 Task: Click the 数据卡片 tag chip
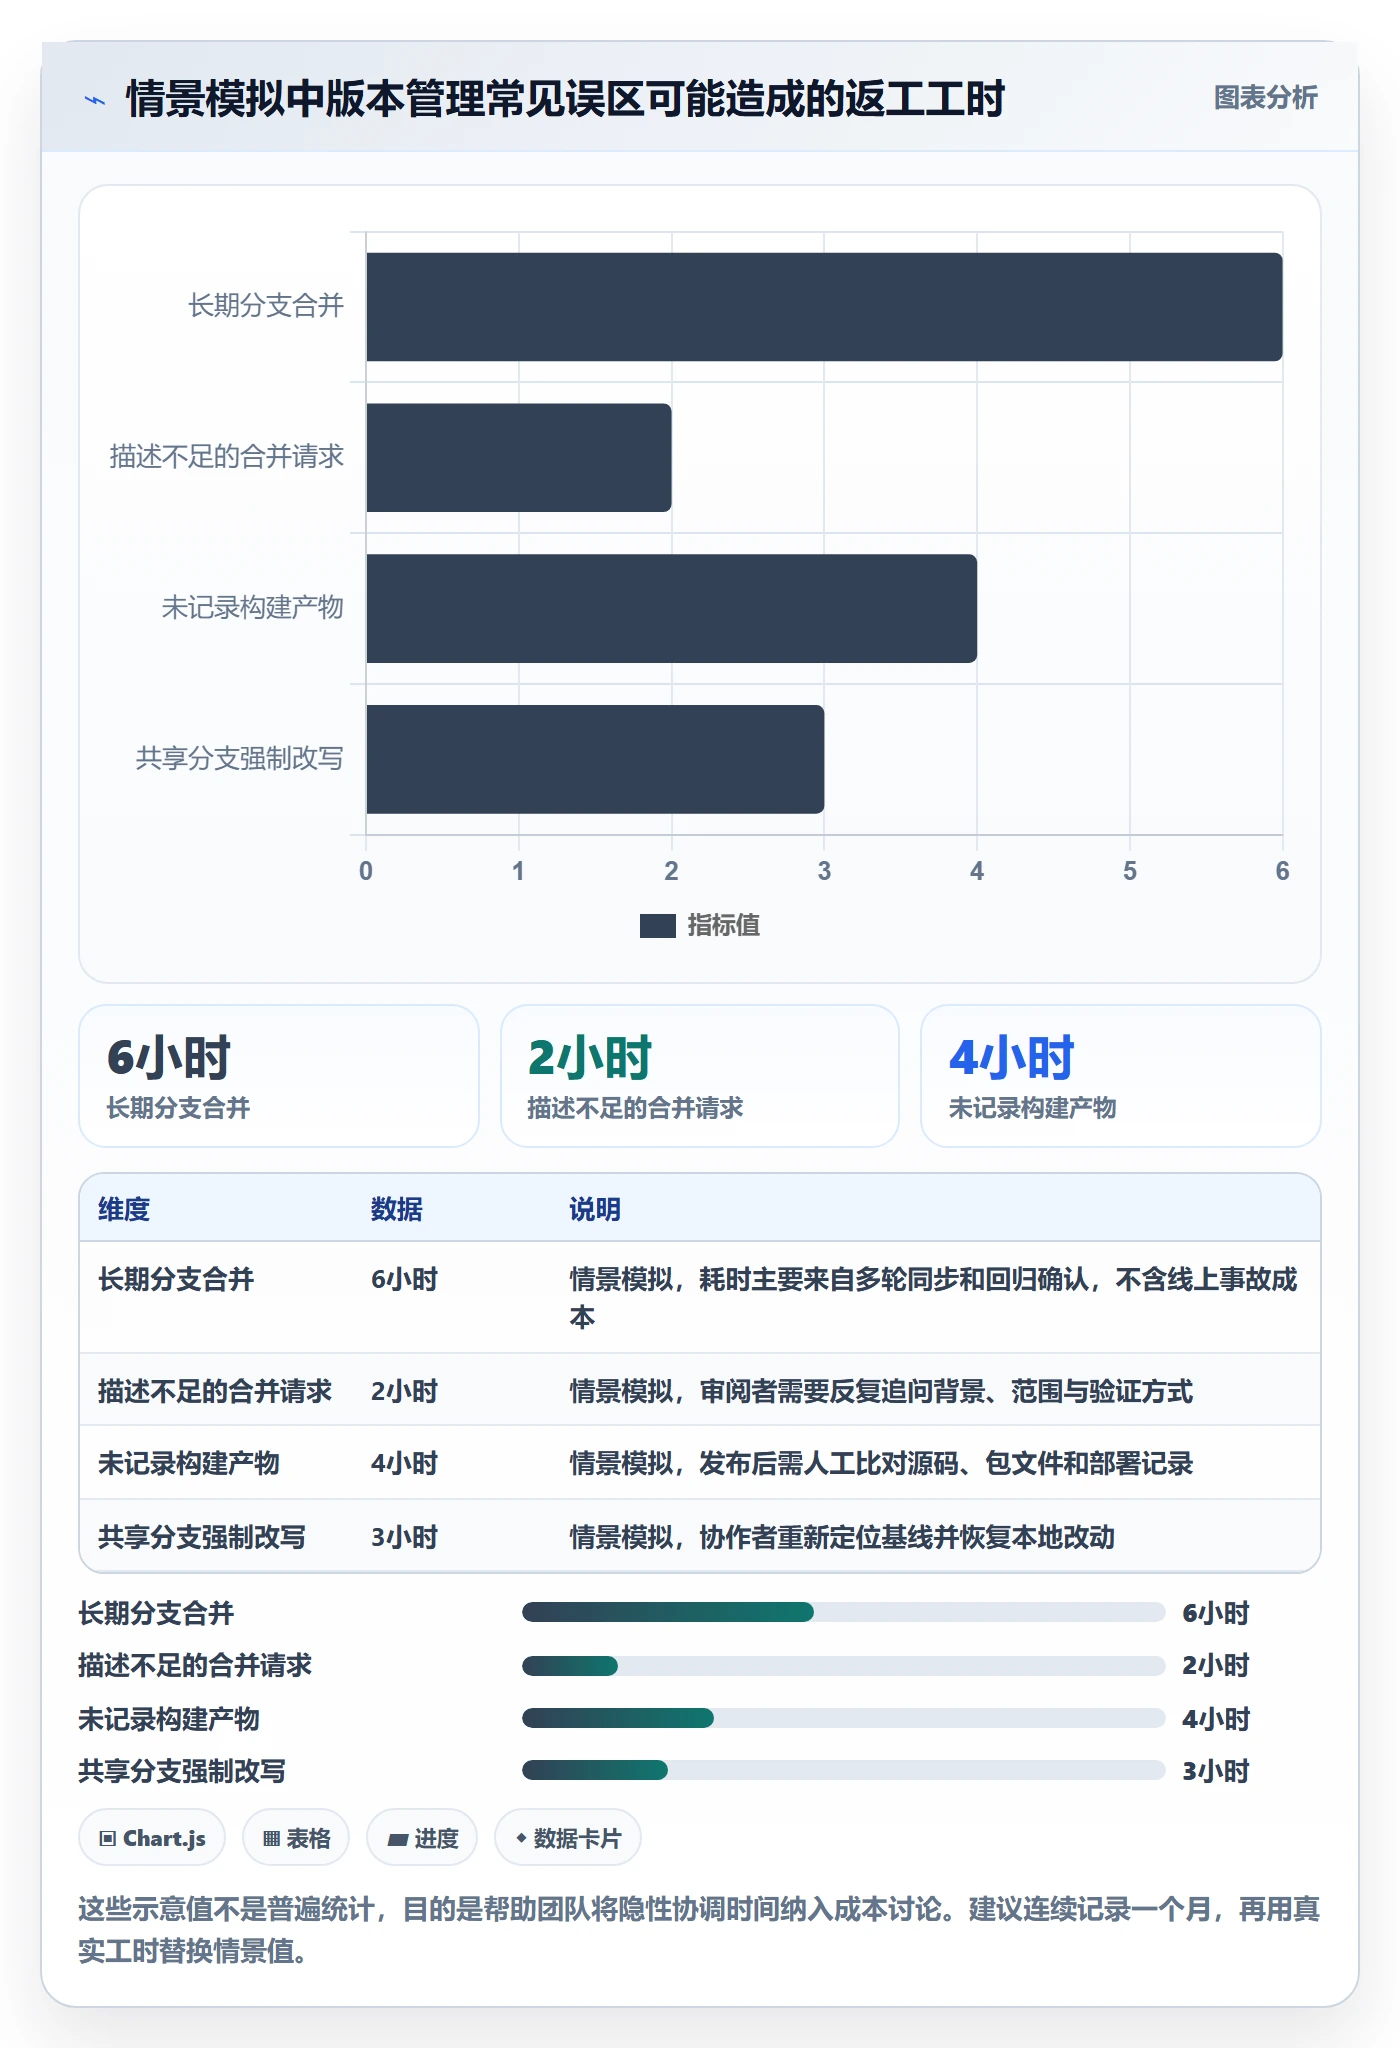point(568,1838)
